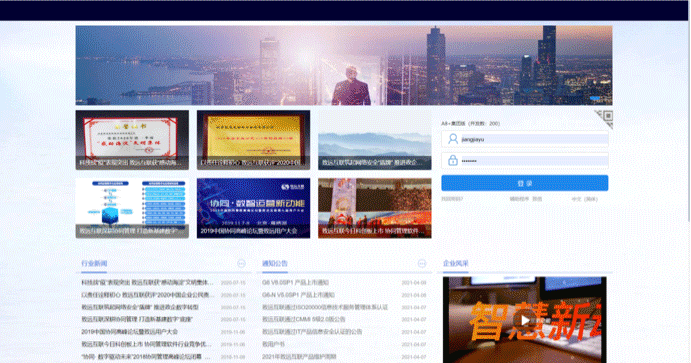Open more items icon for 通知公告
The height and width of the screenshot is (363, 691).
pos(422,263)
